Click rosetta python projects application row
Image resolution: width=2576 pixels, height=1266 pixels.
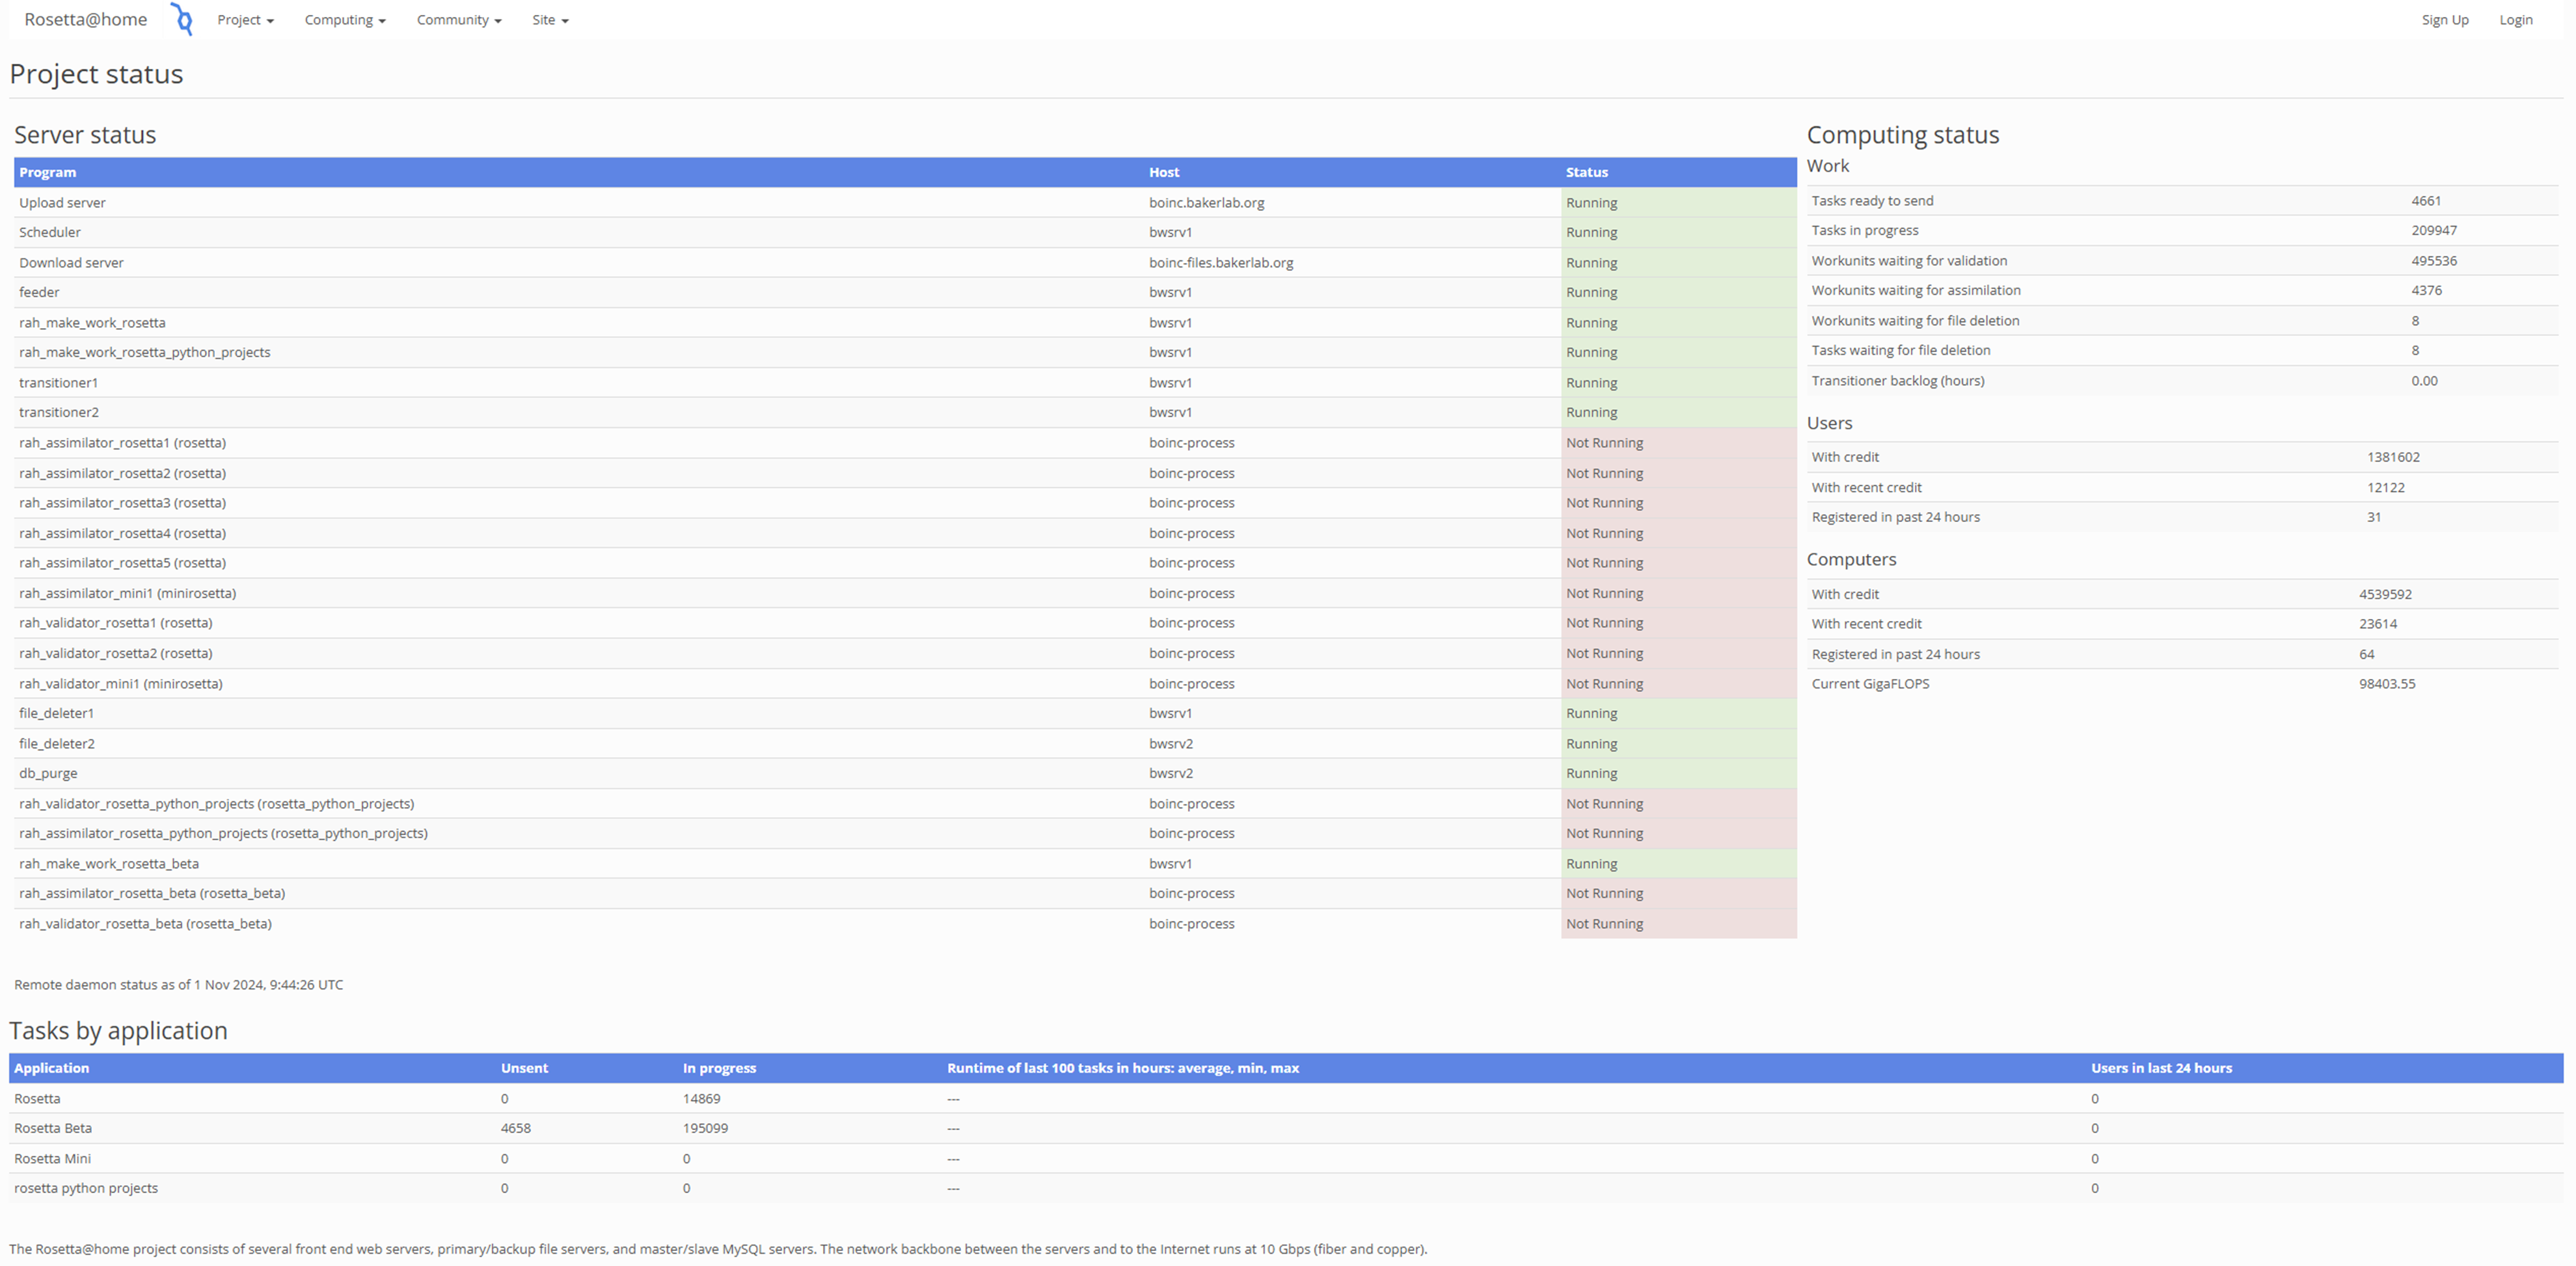coord(1285,1188)
